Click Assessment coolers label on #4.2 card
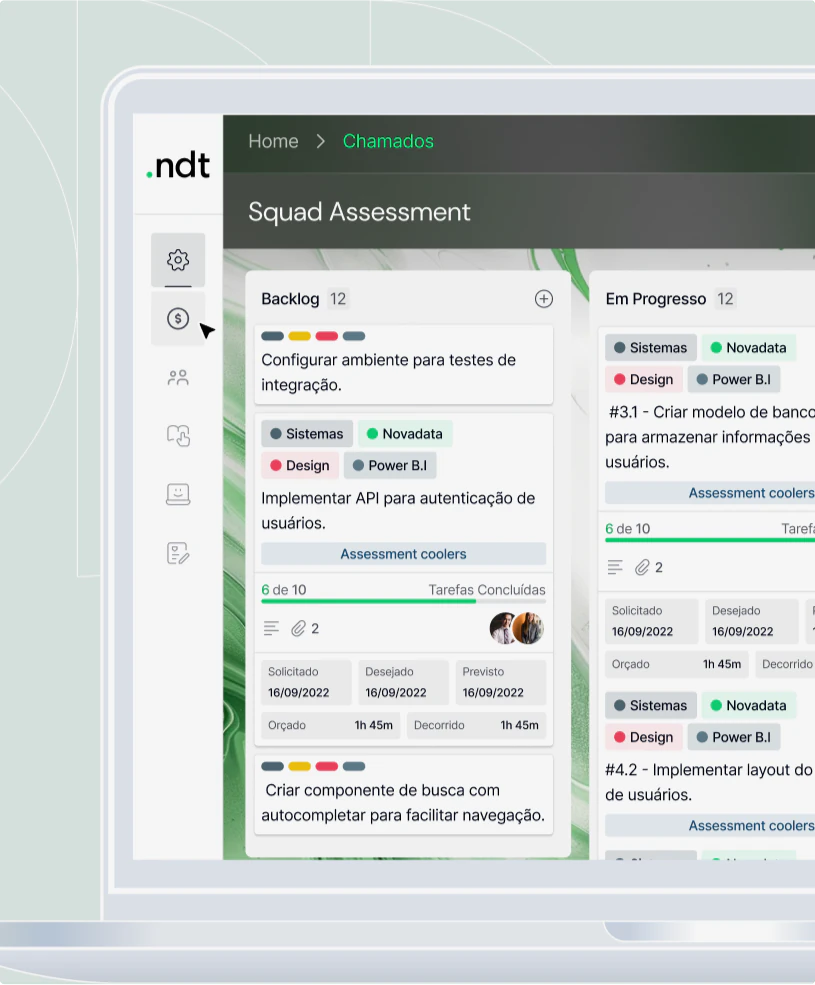This screenshot has width=815, height=985. pos(710,825)
